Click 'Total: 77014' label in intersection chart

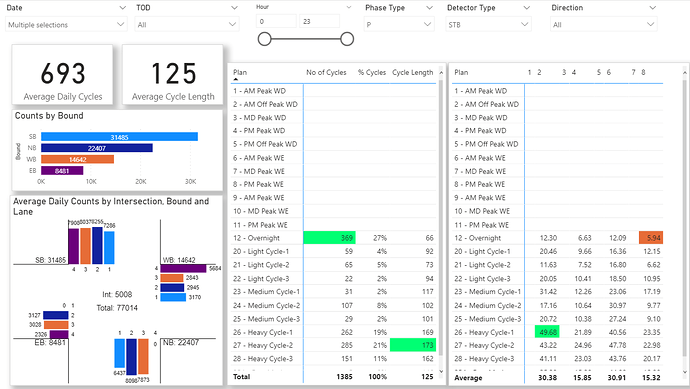(117, 308)
